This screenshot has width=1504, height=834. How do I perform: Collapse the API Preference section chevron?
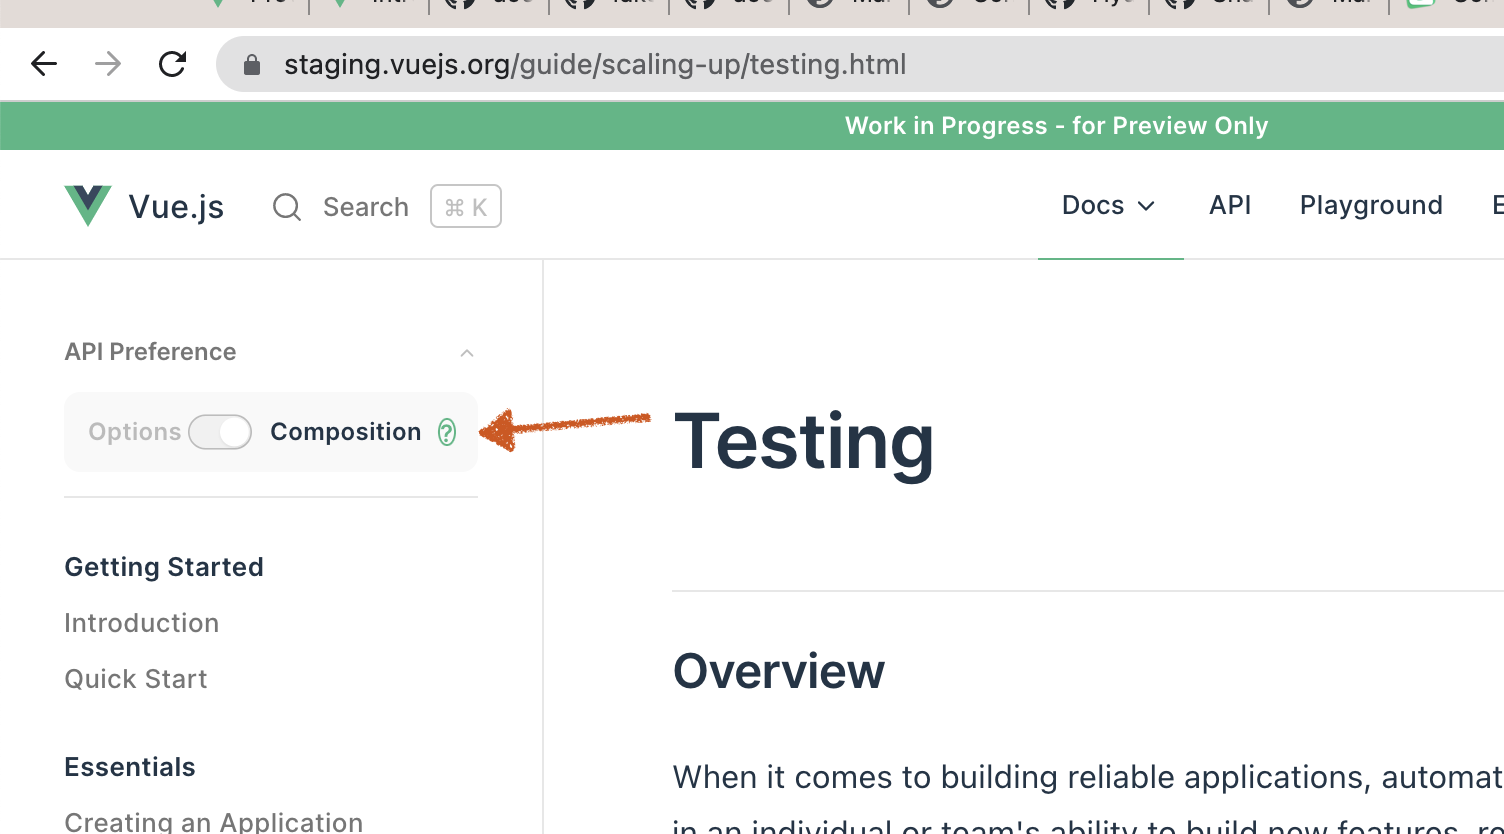coord(466,352)
